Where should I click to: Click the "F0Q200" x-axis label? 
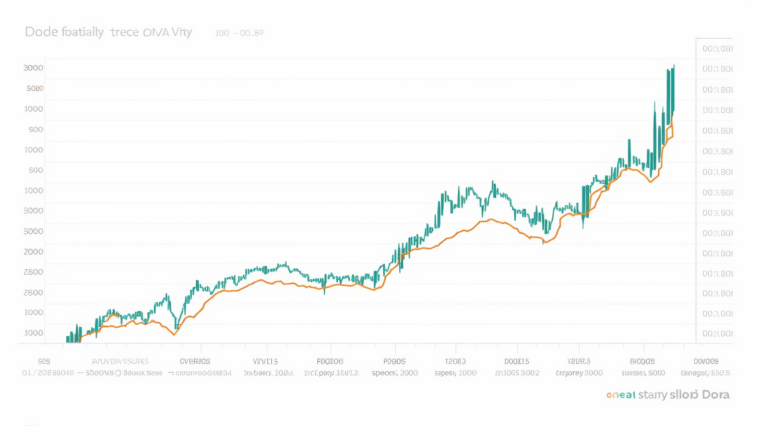click(329, 361)
